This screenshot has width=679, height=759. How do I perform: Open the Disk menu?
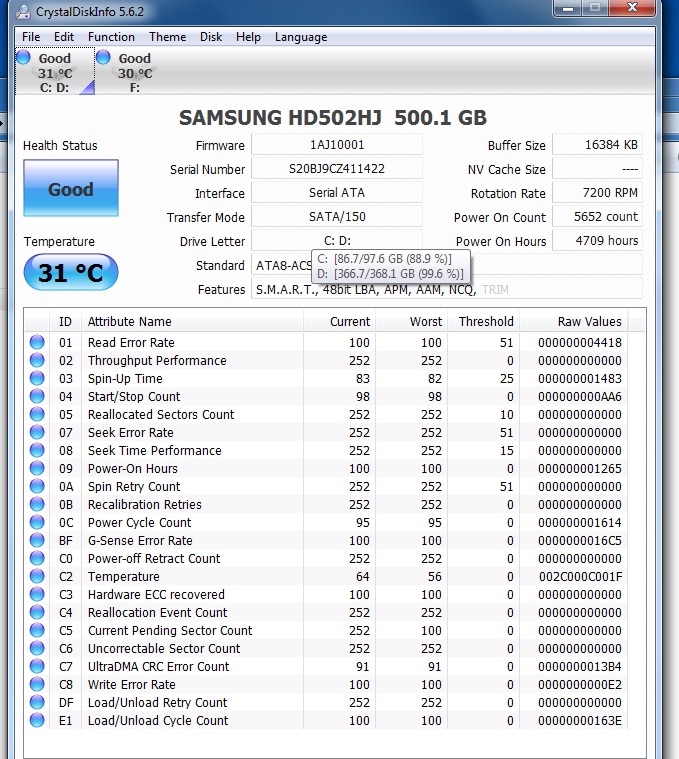tap(211, 37)
